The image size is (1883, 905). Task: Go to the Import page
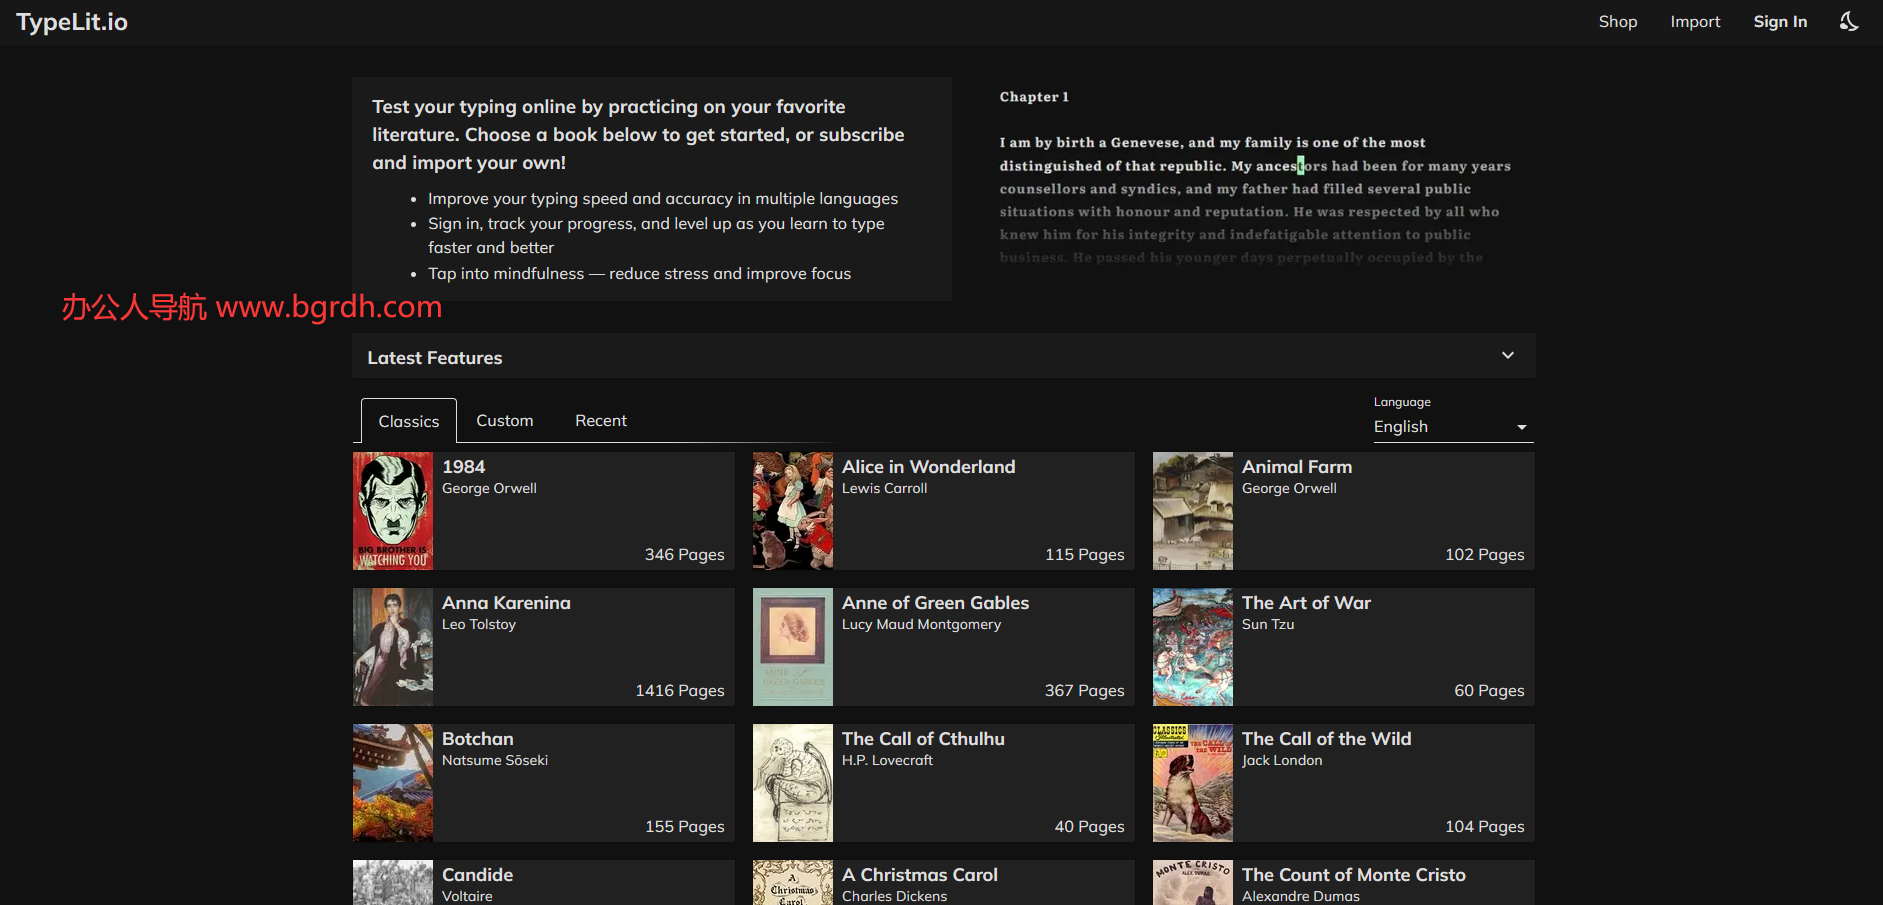point(1695,22)
